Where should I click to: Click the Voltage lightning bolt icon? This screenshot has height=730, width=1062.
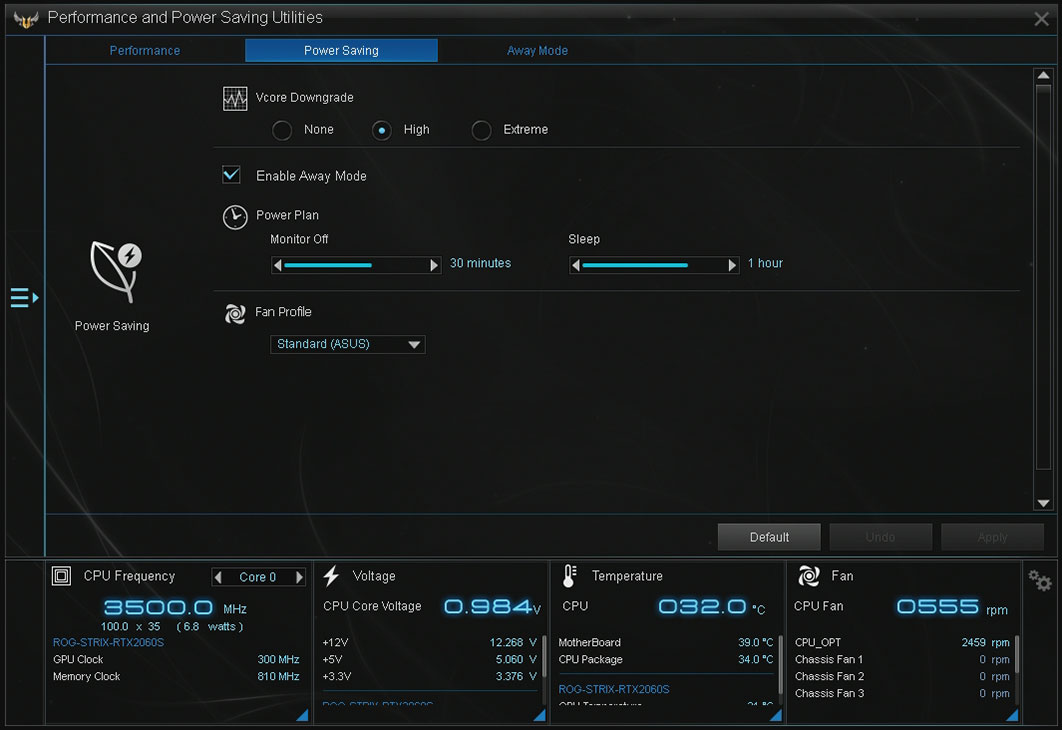pos(331,576)
